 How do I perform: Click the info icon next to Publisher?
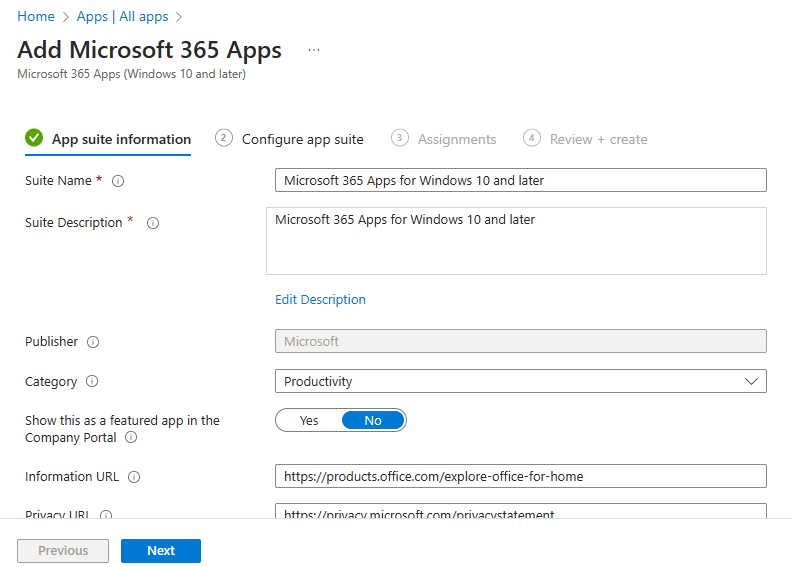coord(93,342)
